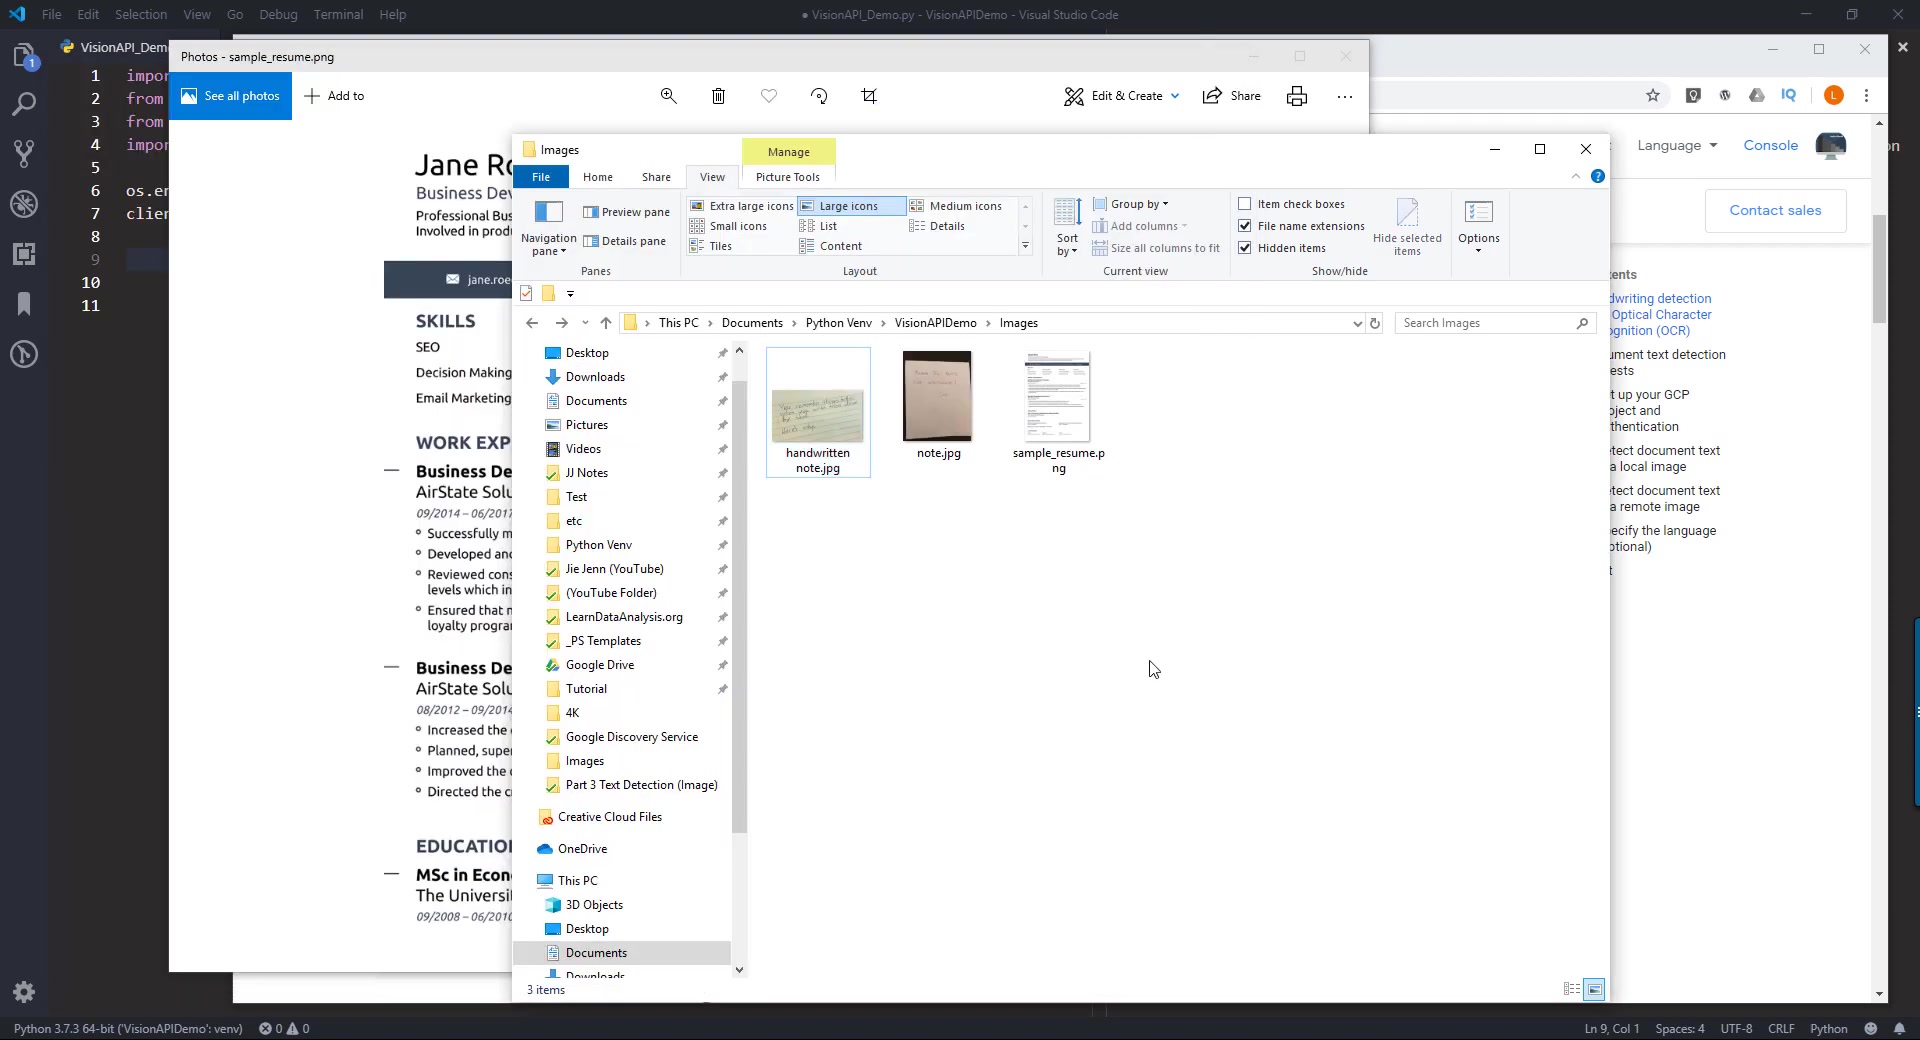Select the handwritten note.jpg thumbnail

pos(818,412)
